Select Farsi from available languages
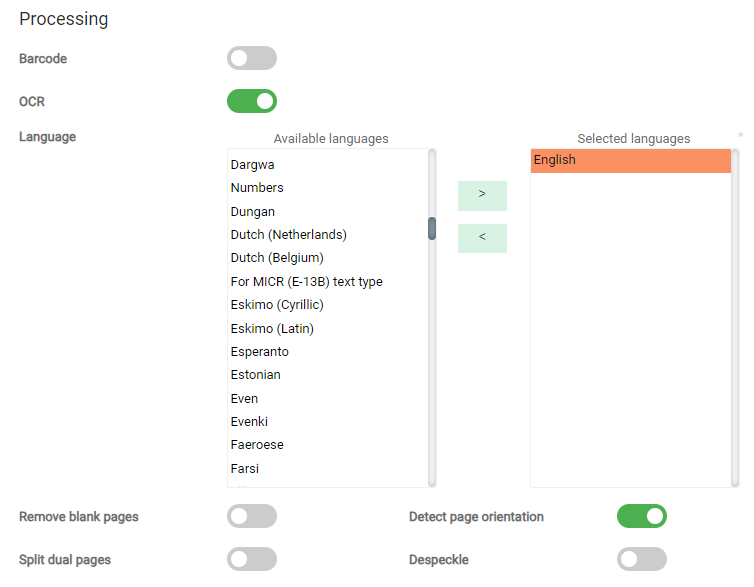This screenshot has height=587, width=754. pyautogui.click(x=245, y=469)
